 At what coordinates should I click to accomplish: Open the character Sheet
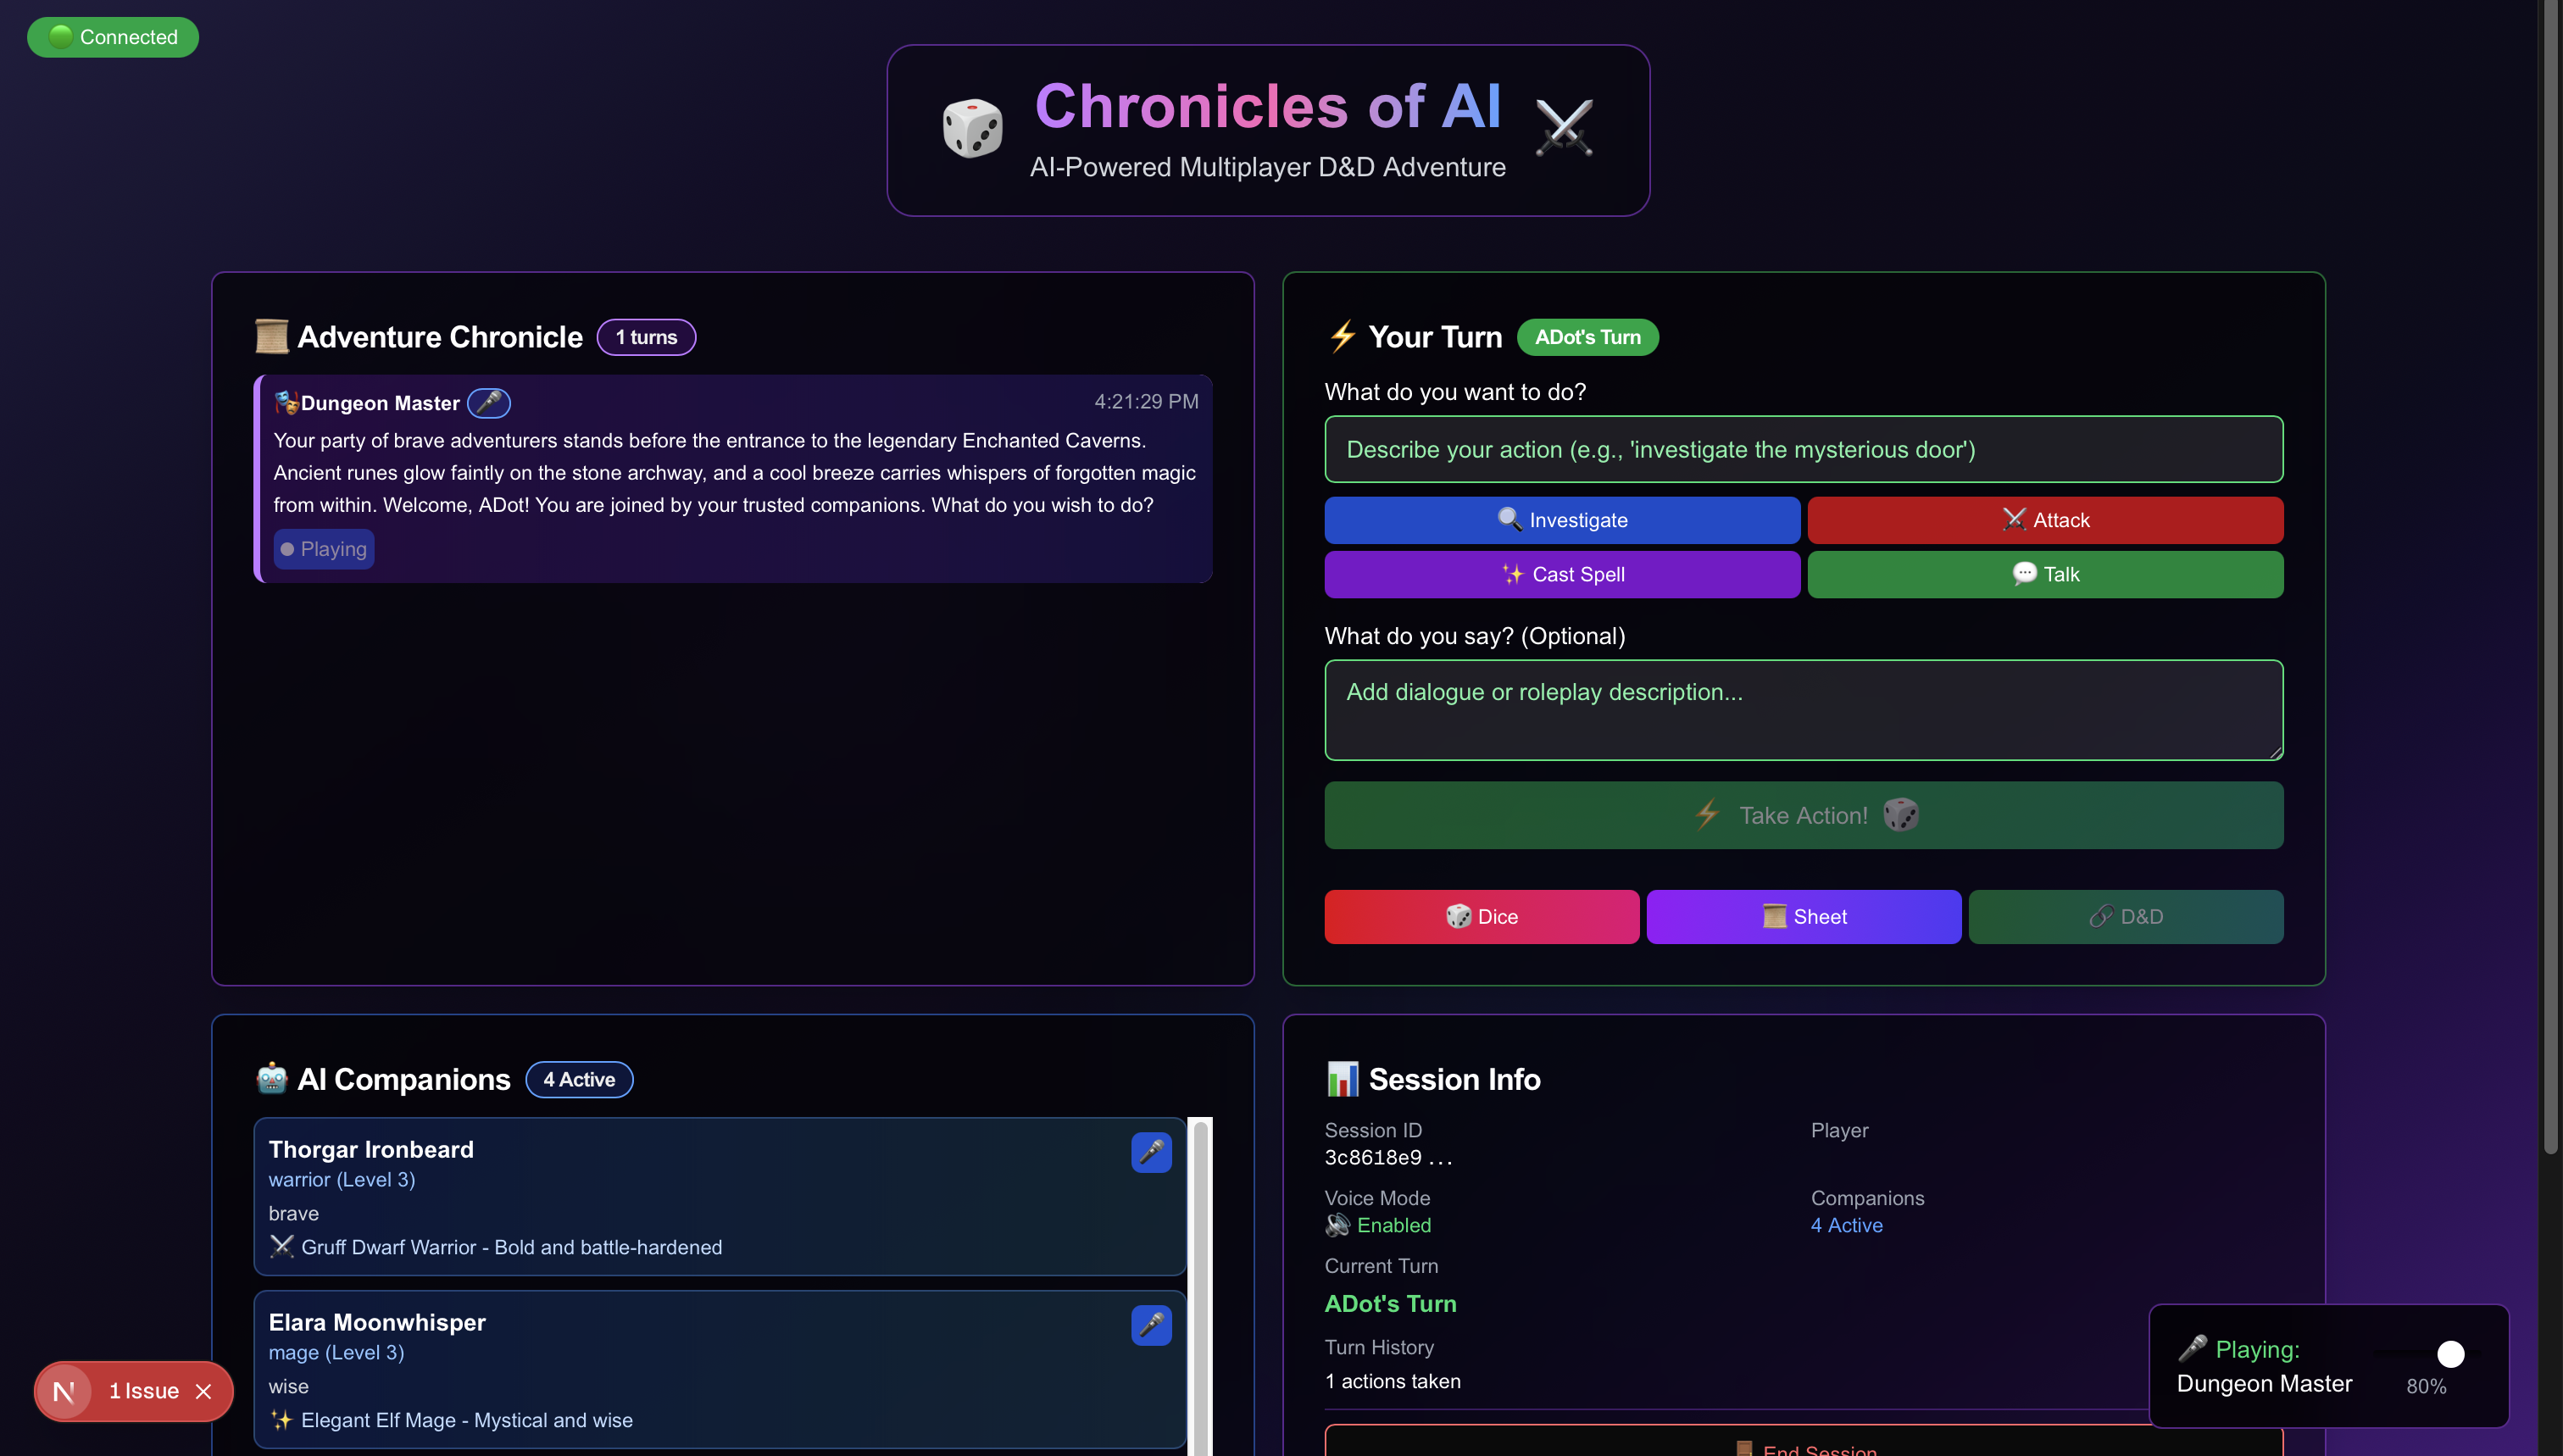(1803, 917)
